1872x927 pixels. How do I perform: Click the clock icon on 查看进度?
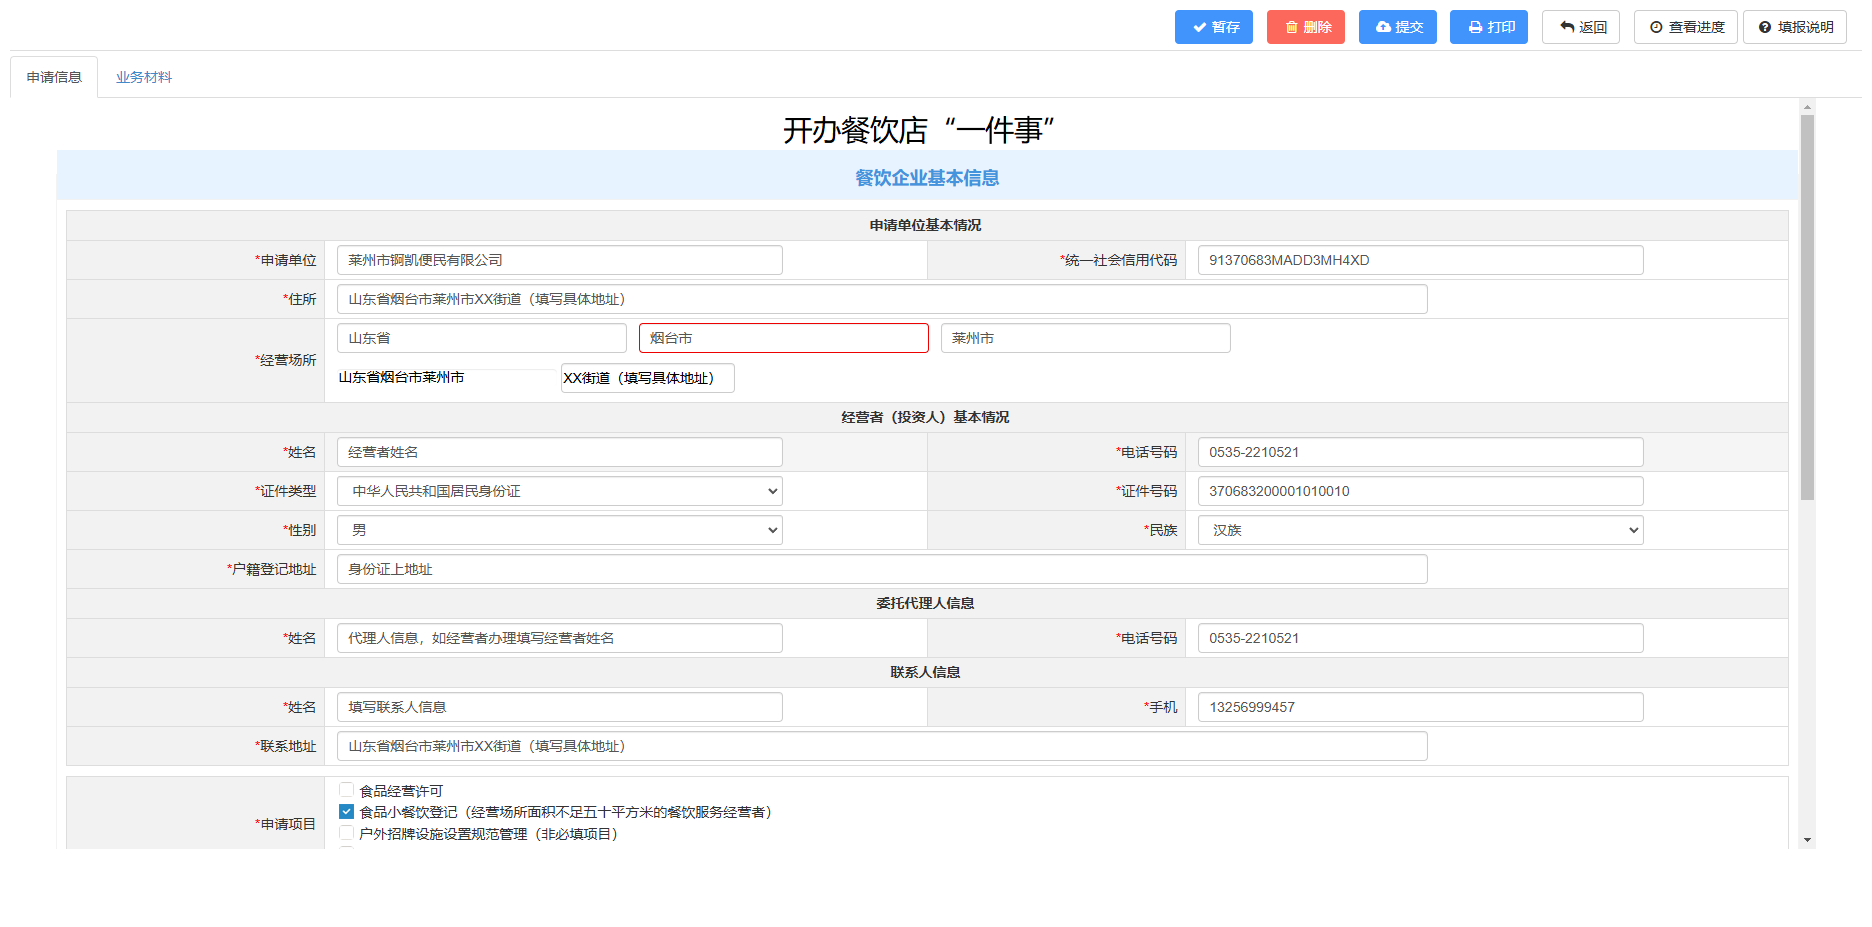pos(1656,28)
